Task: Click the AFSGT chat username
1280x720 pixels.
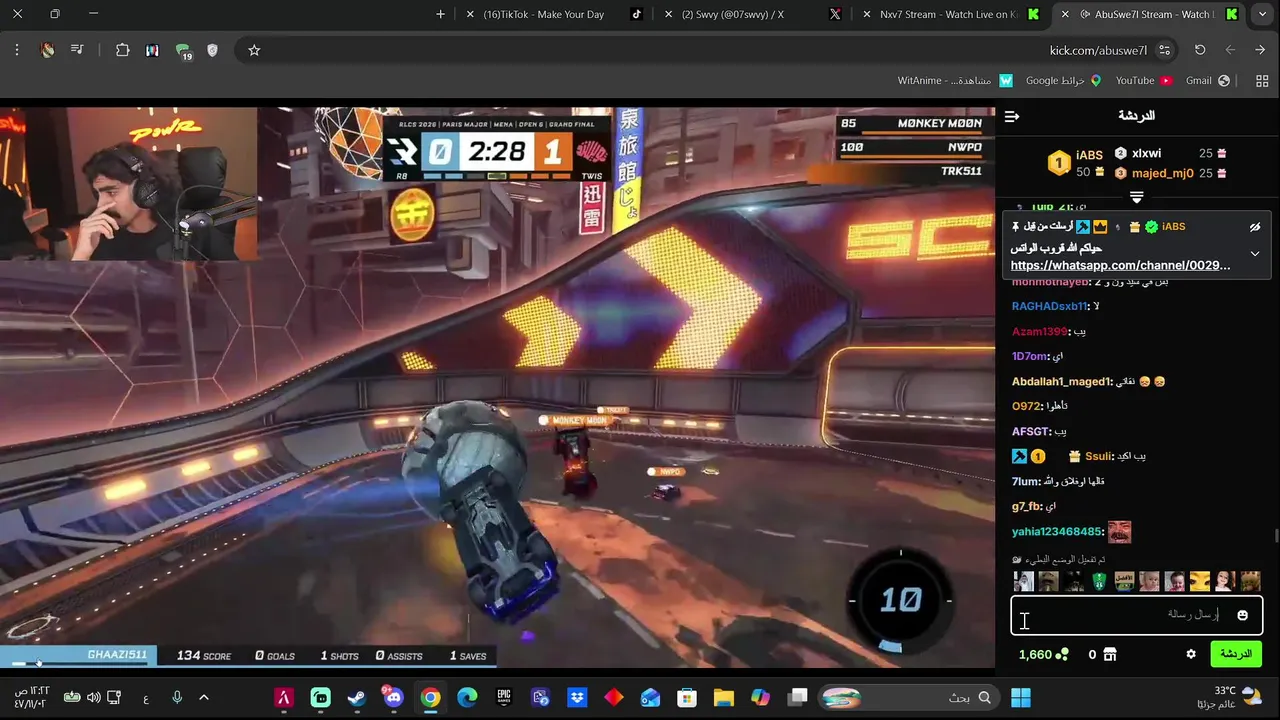Action: point(1032,431)
